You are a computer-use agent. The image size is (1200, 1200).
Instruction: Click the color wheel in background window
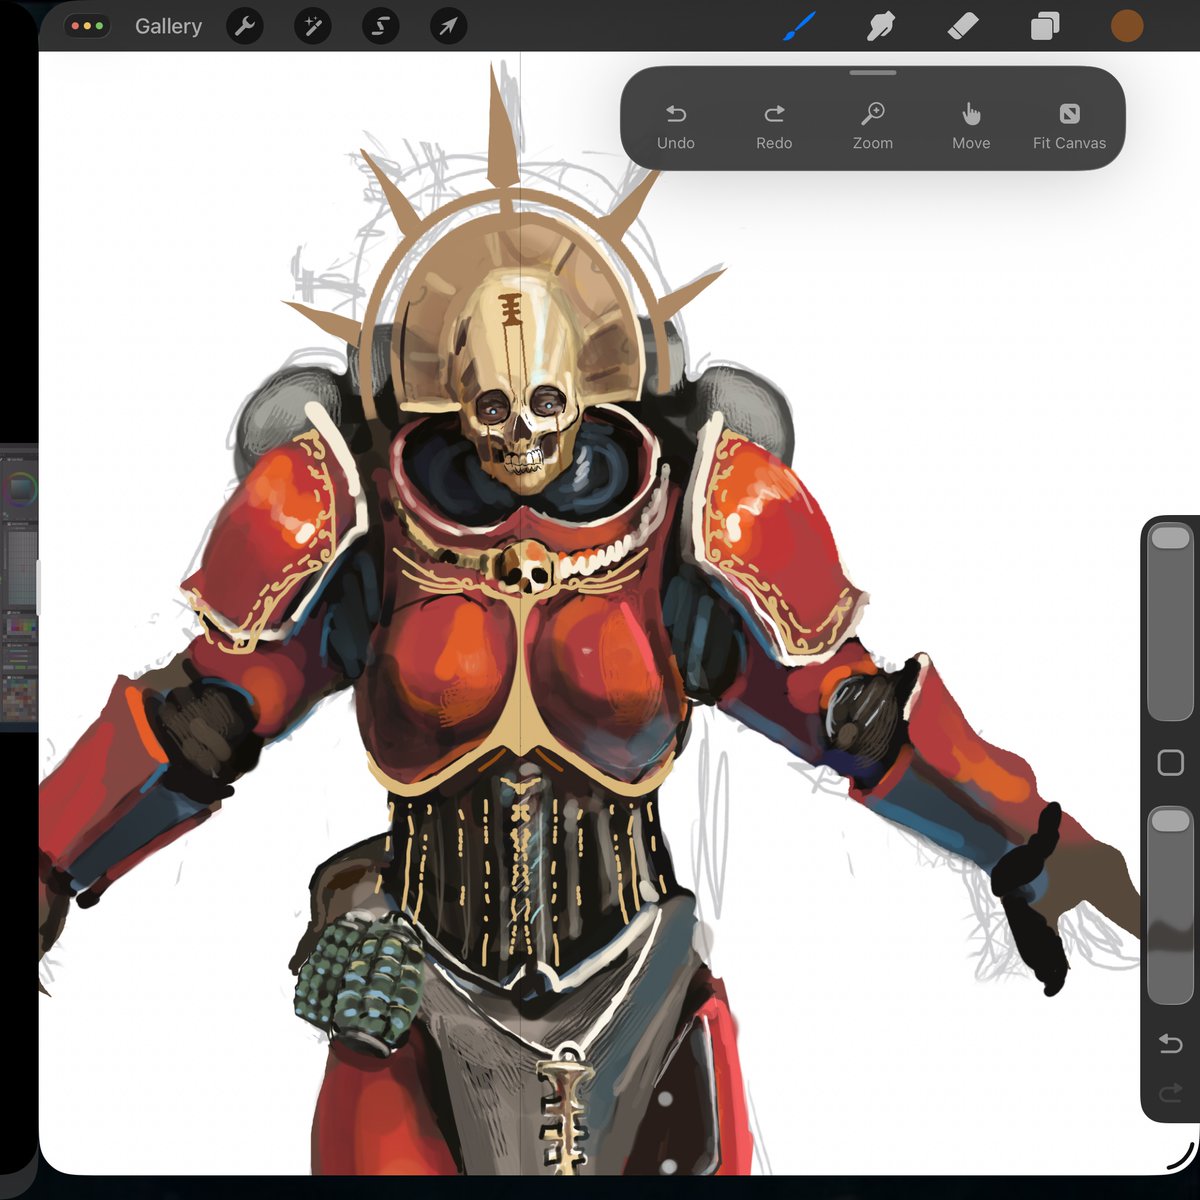21,490
